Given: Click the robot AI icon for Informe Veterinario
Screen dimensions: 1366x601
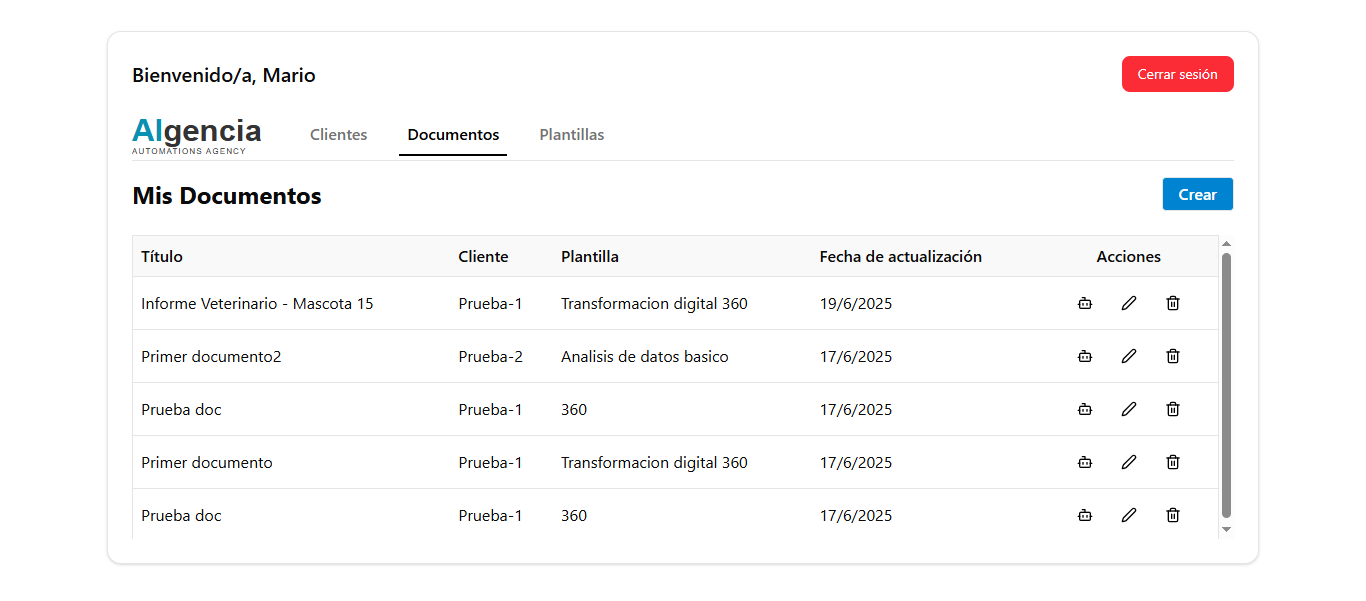Looking at the screenshot, I should pos(1085,303).
